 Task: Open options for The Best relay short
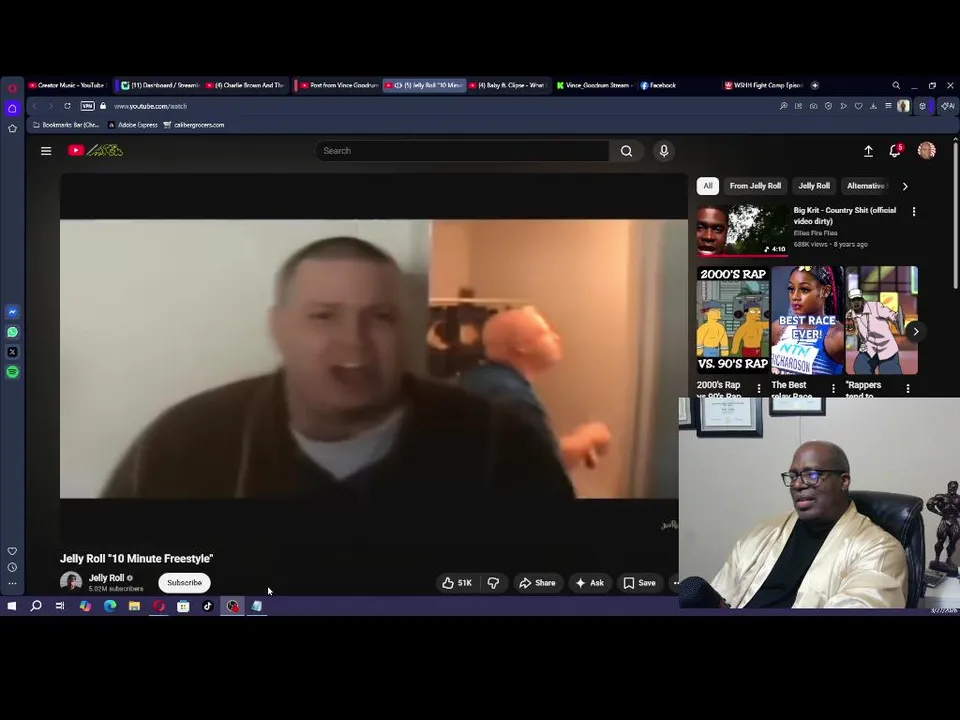(x=833, y=388)
